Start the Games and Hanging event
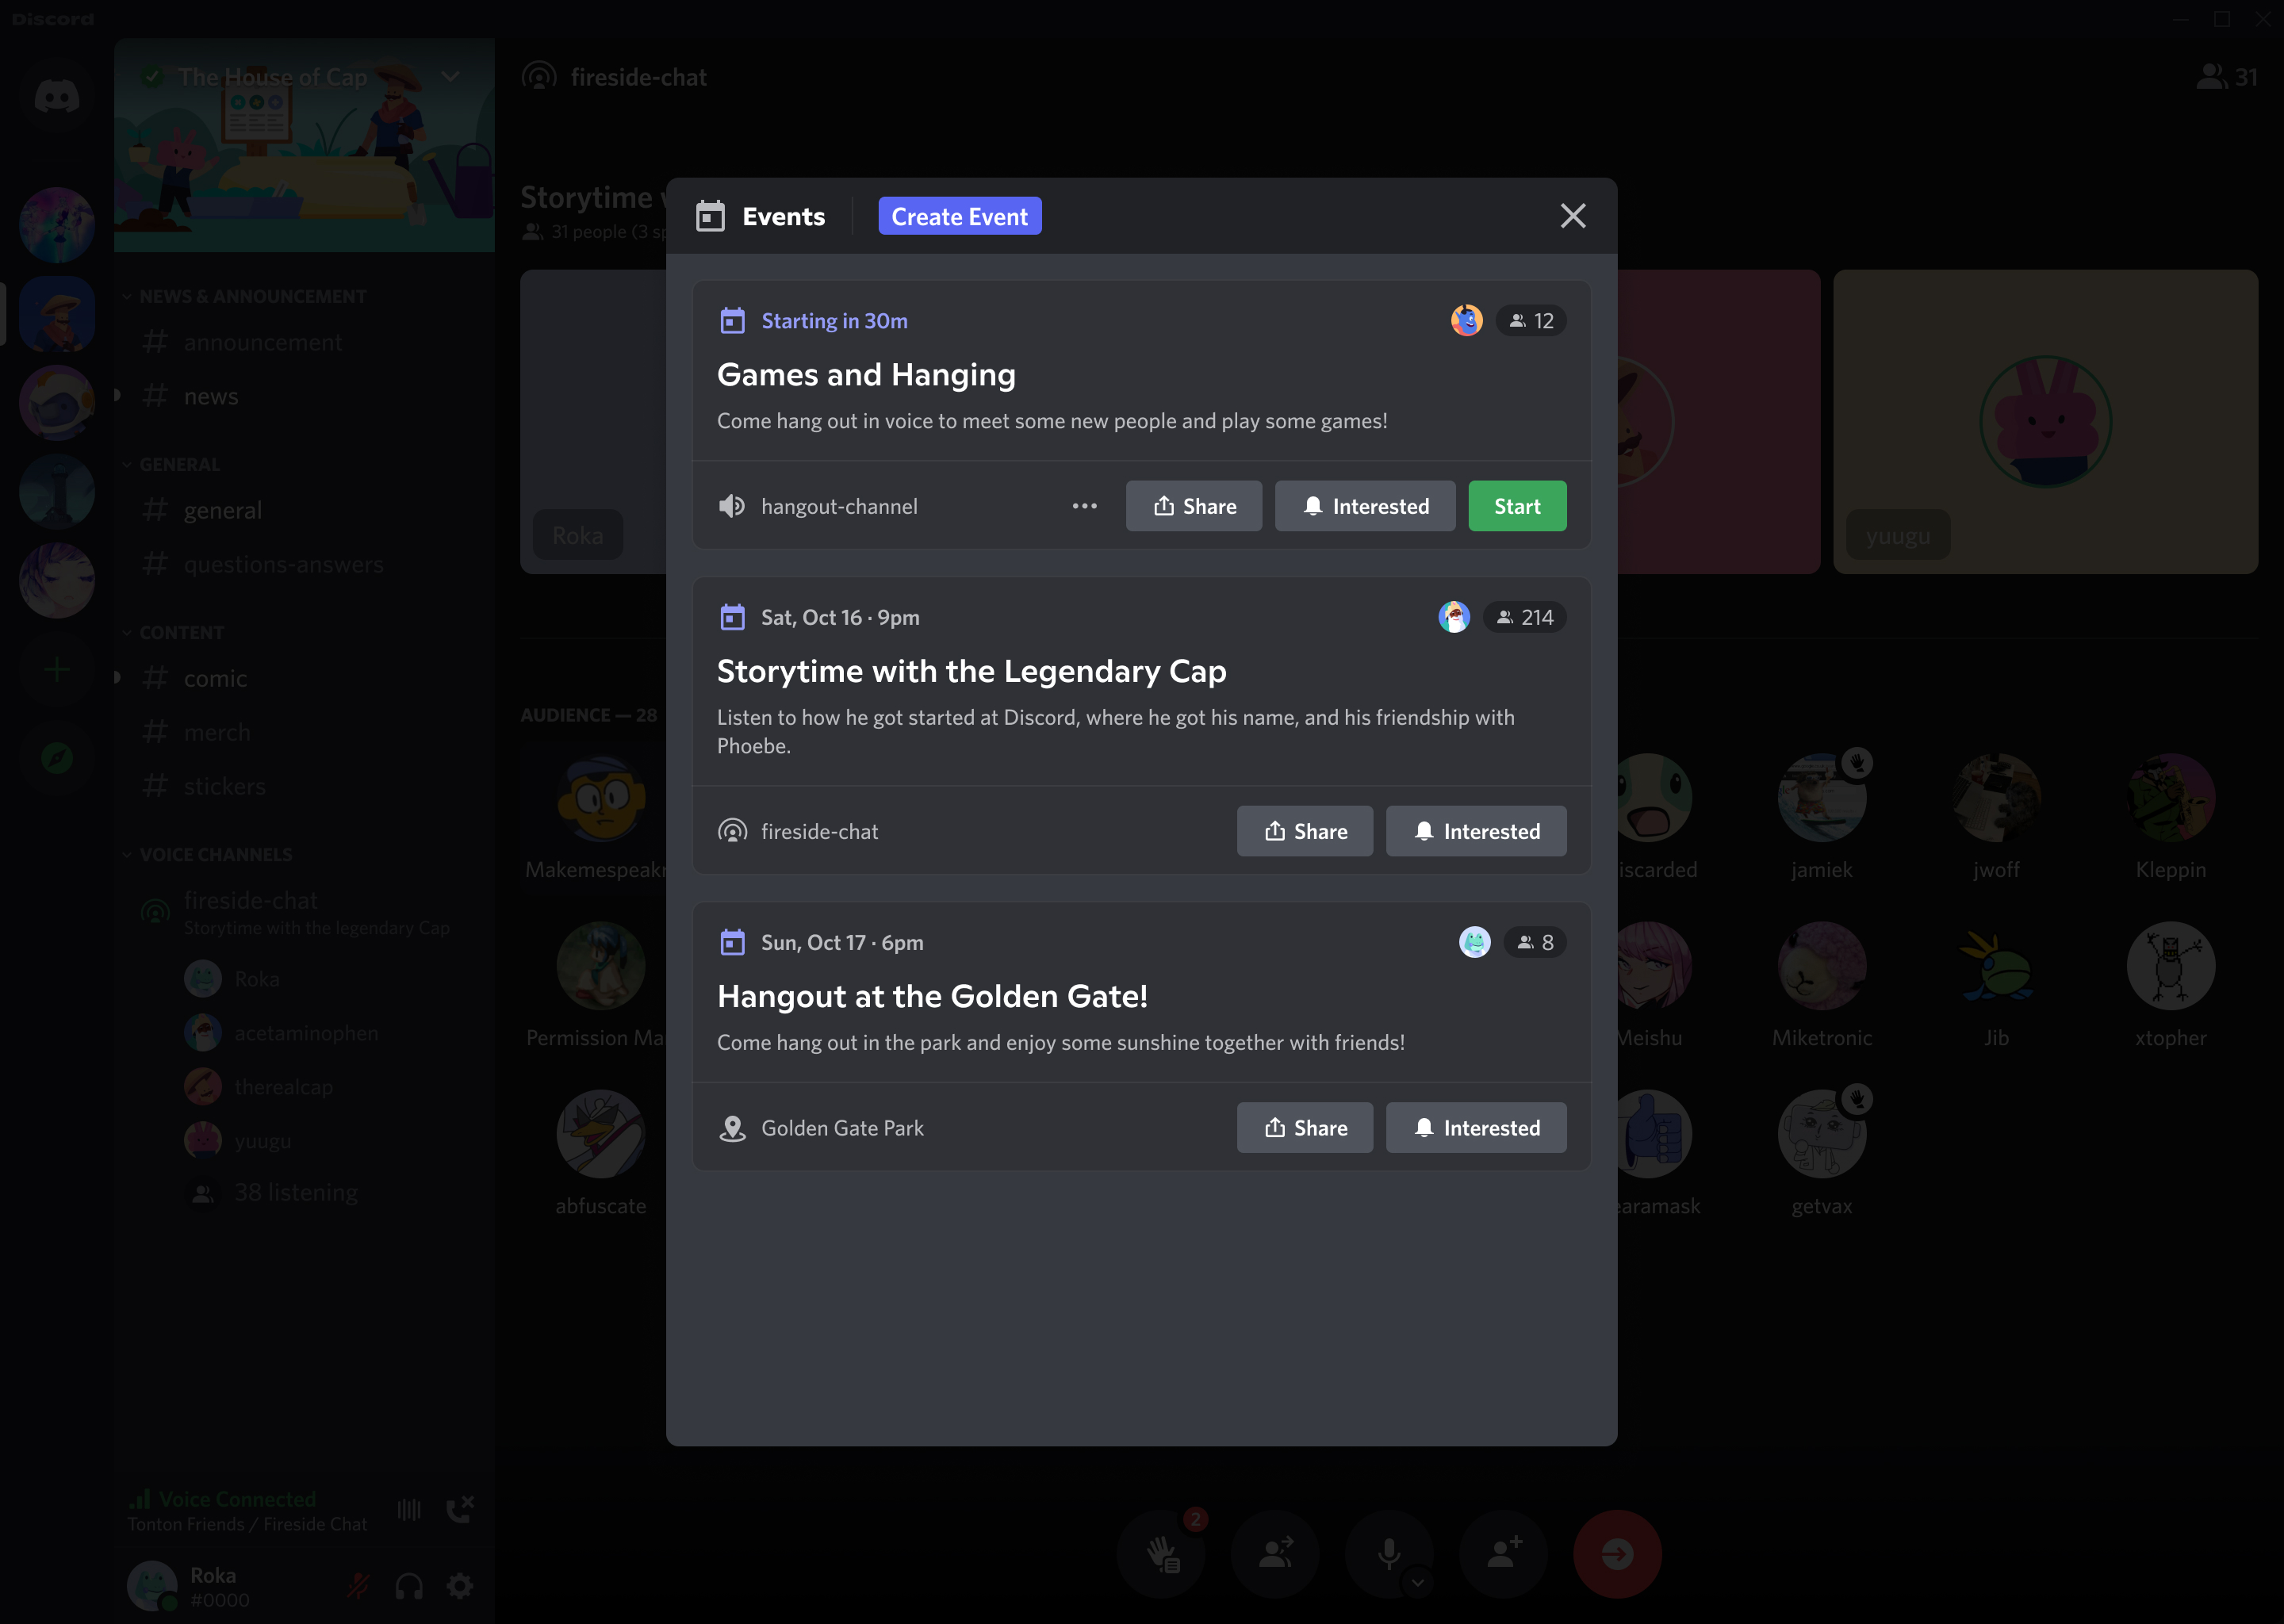Screen dimensions: 2284x1624 1516,506
